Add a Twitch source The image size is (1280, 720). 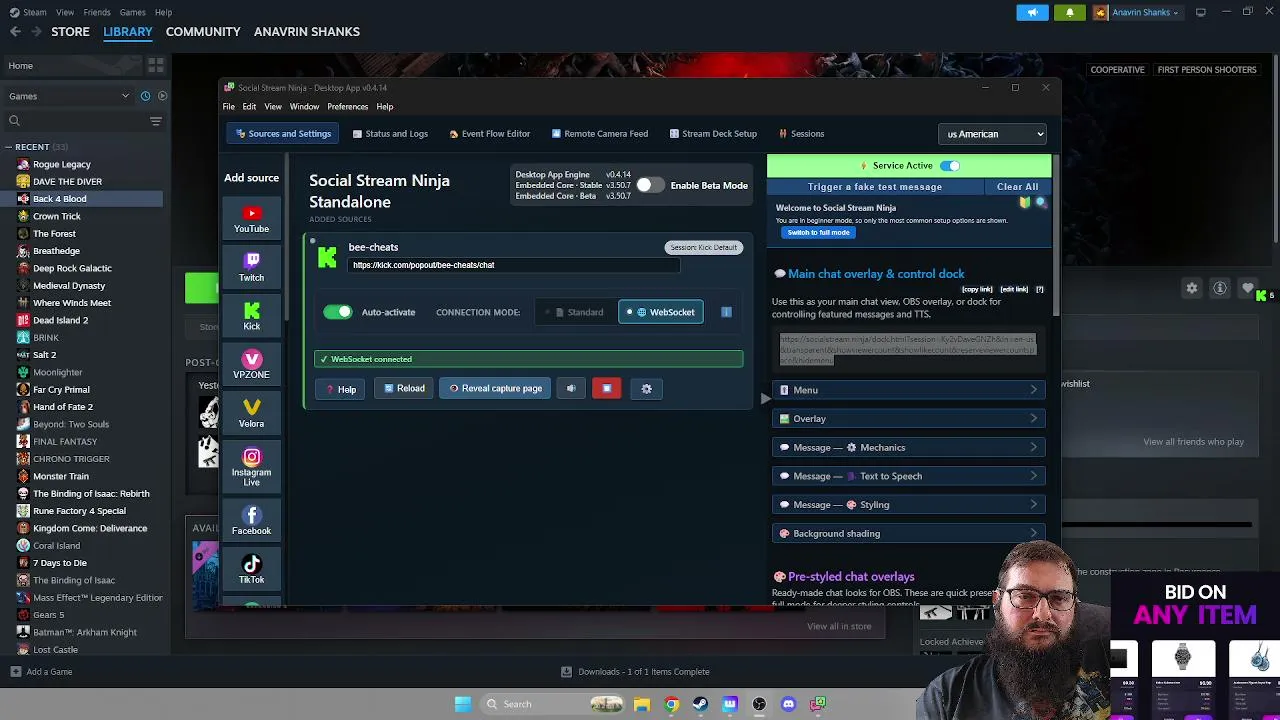point(251,267)
